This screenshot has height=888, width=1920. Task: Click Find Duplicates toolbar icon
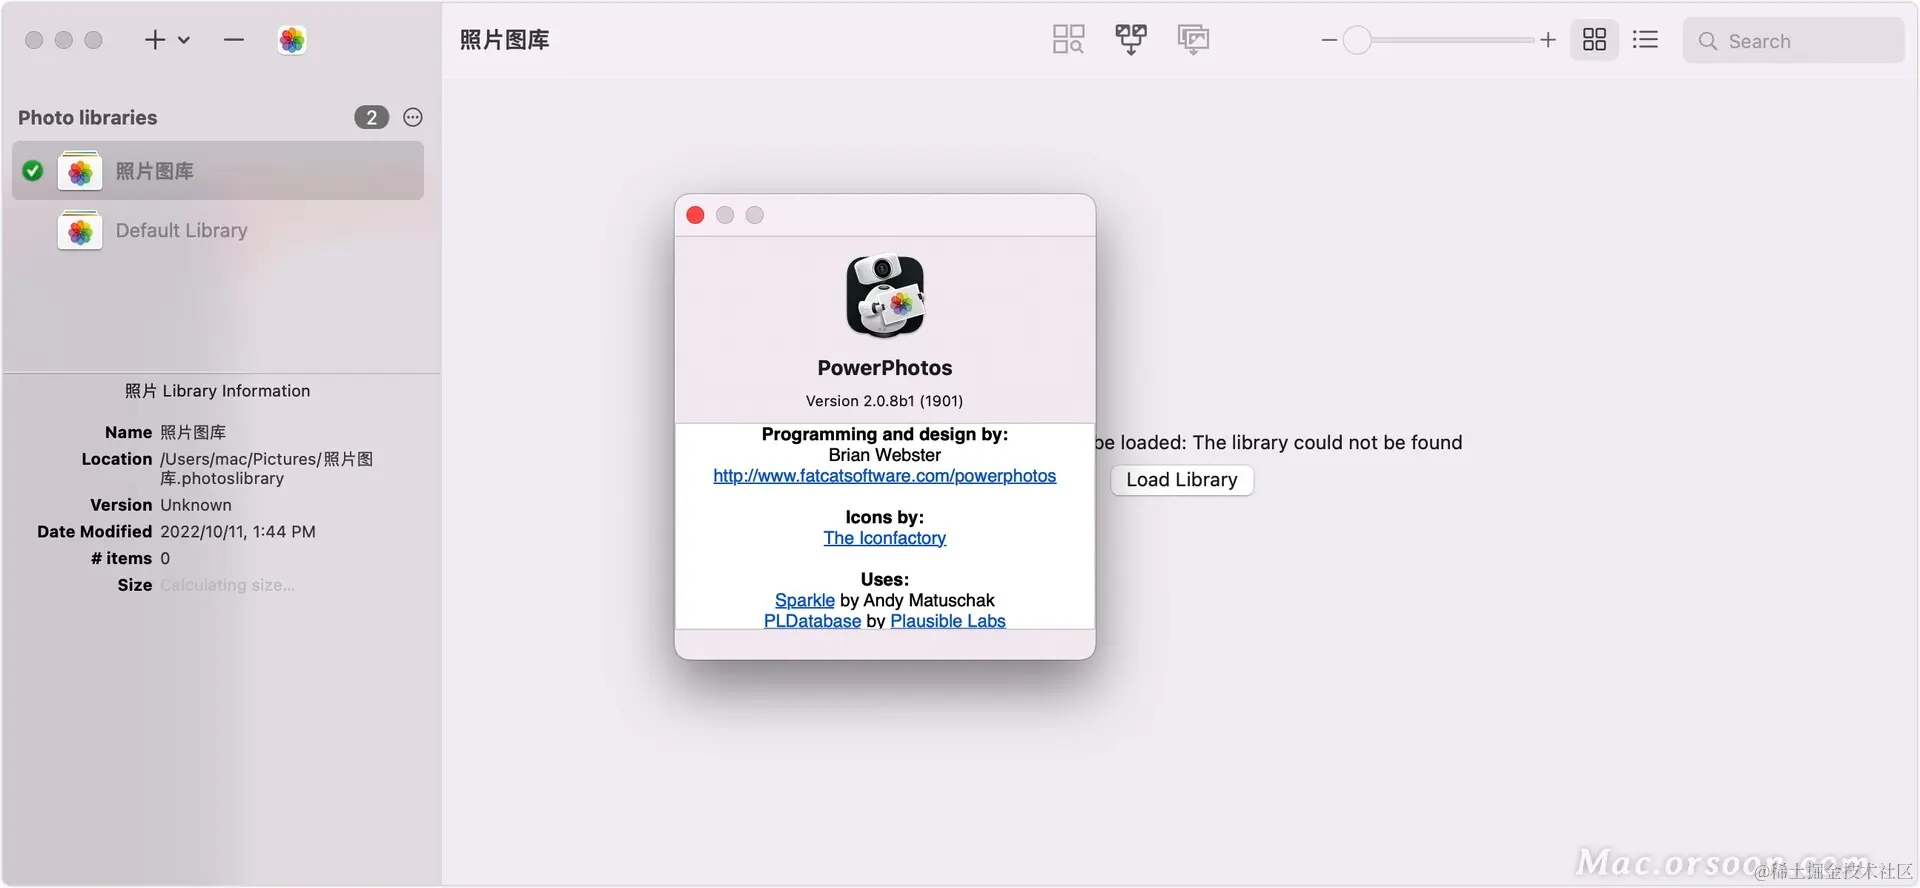click(1068, 40)
